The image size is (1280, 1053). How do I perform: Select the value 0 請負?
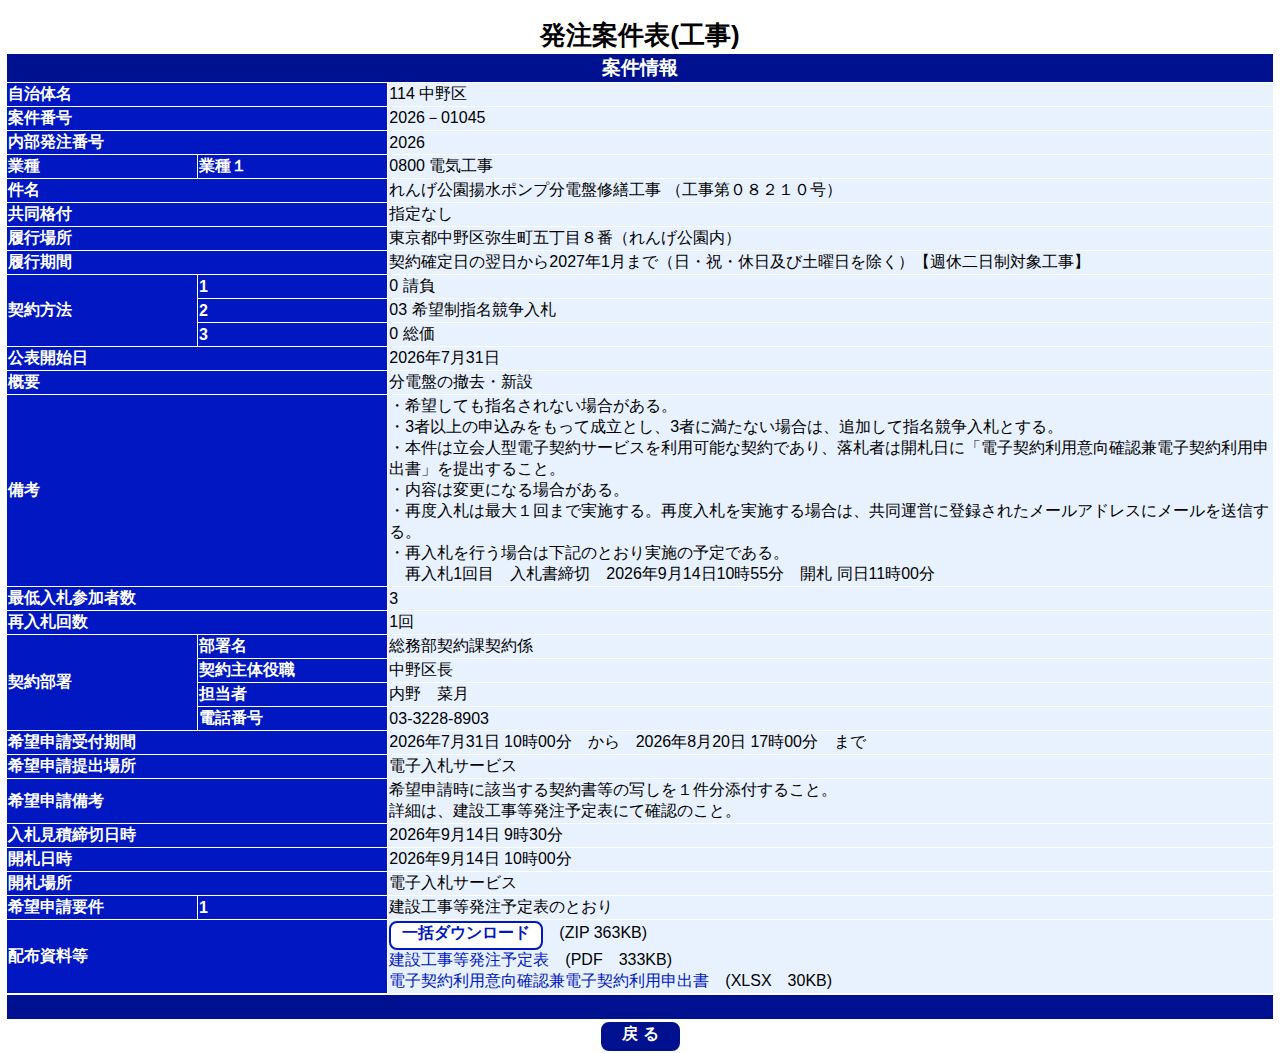point(412,286)
